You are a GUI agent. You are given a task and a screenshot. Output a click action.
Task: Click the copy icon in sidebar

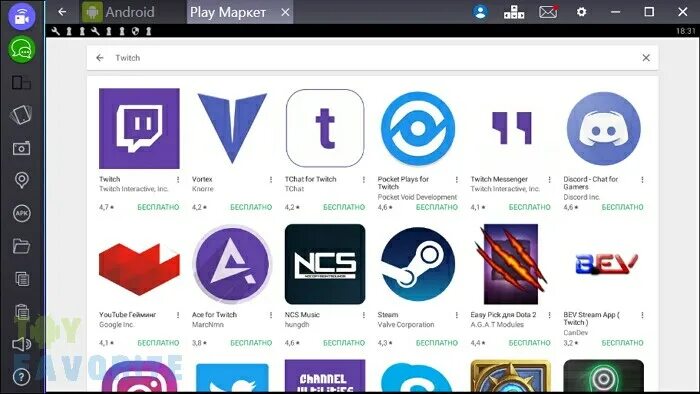click(x=22, y=279)
